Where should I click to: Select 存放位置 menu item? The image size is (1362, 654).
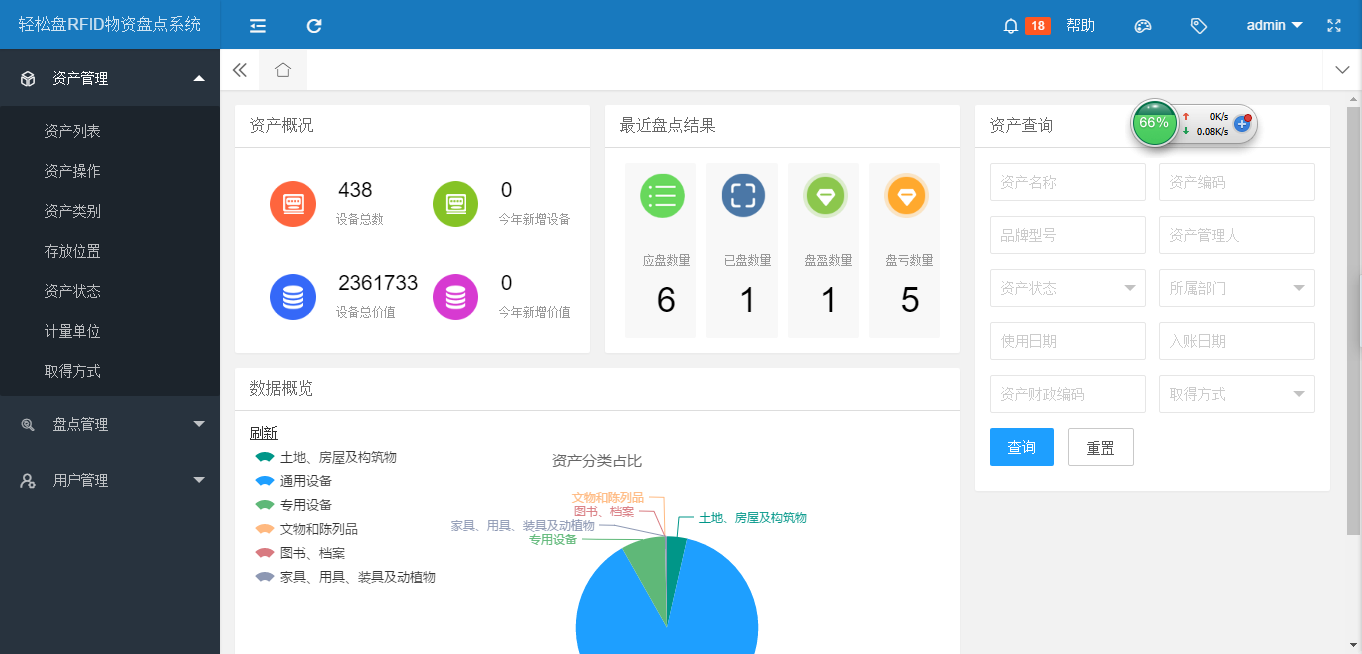(x=73, y=251)
